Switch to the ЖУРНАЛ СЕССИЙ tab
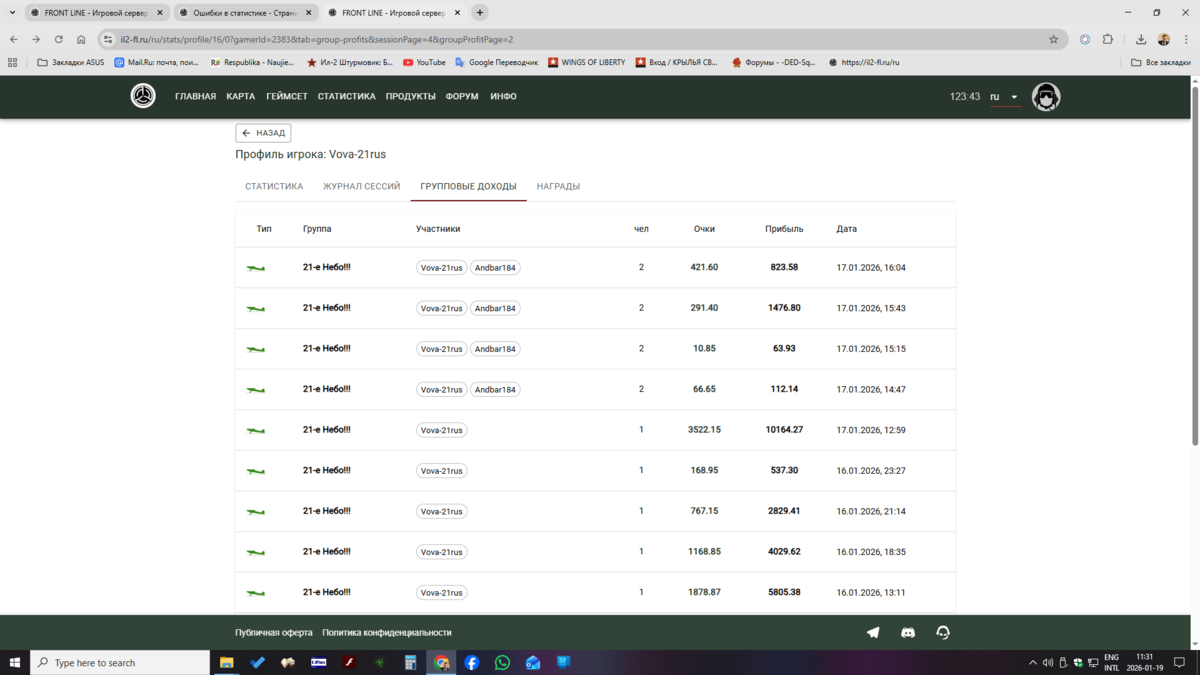Image resolution: width=1200 pixels, height=675 pixels. 361,186
